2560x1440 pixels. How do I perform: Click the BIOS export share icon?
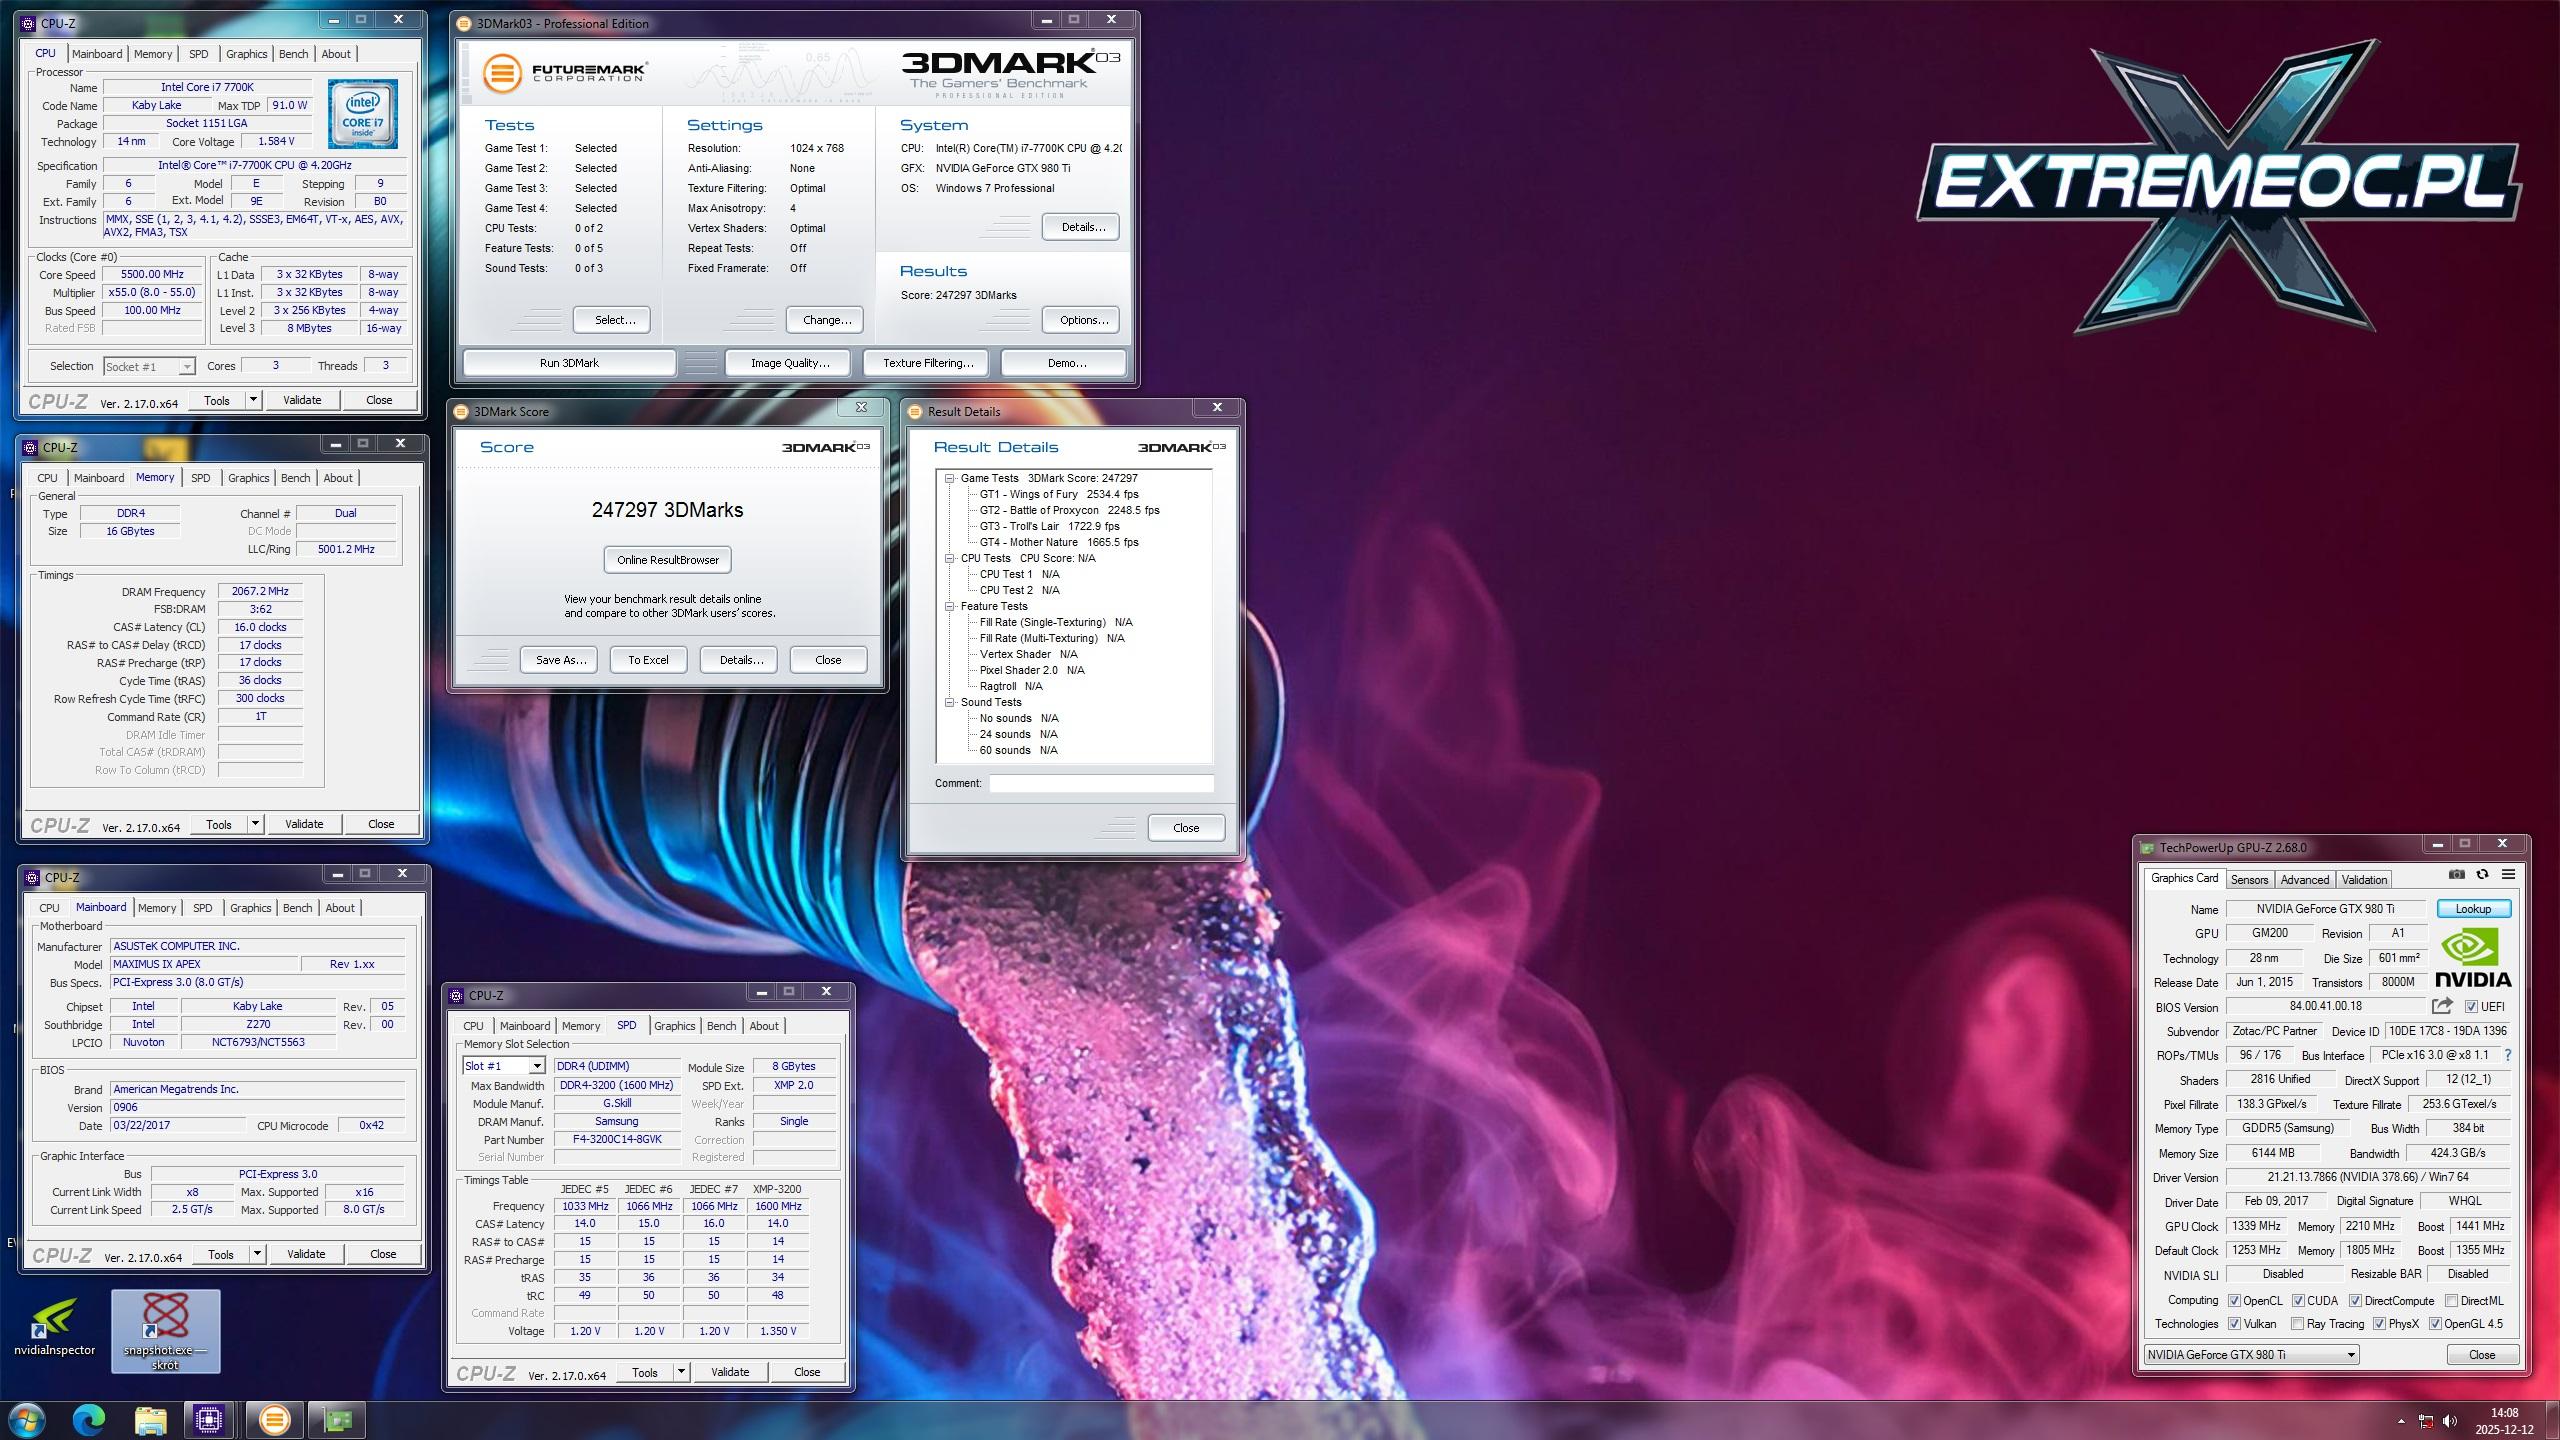2442,1006
